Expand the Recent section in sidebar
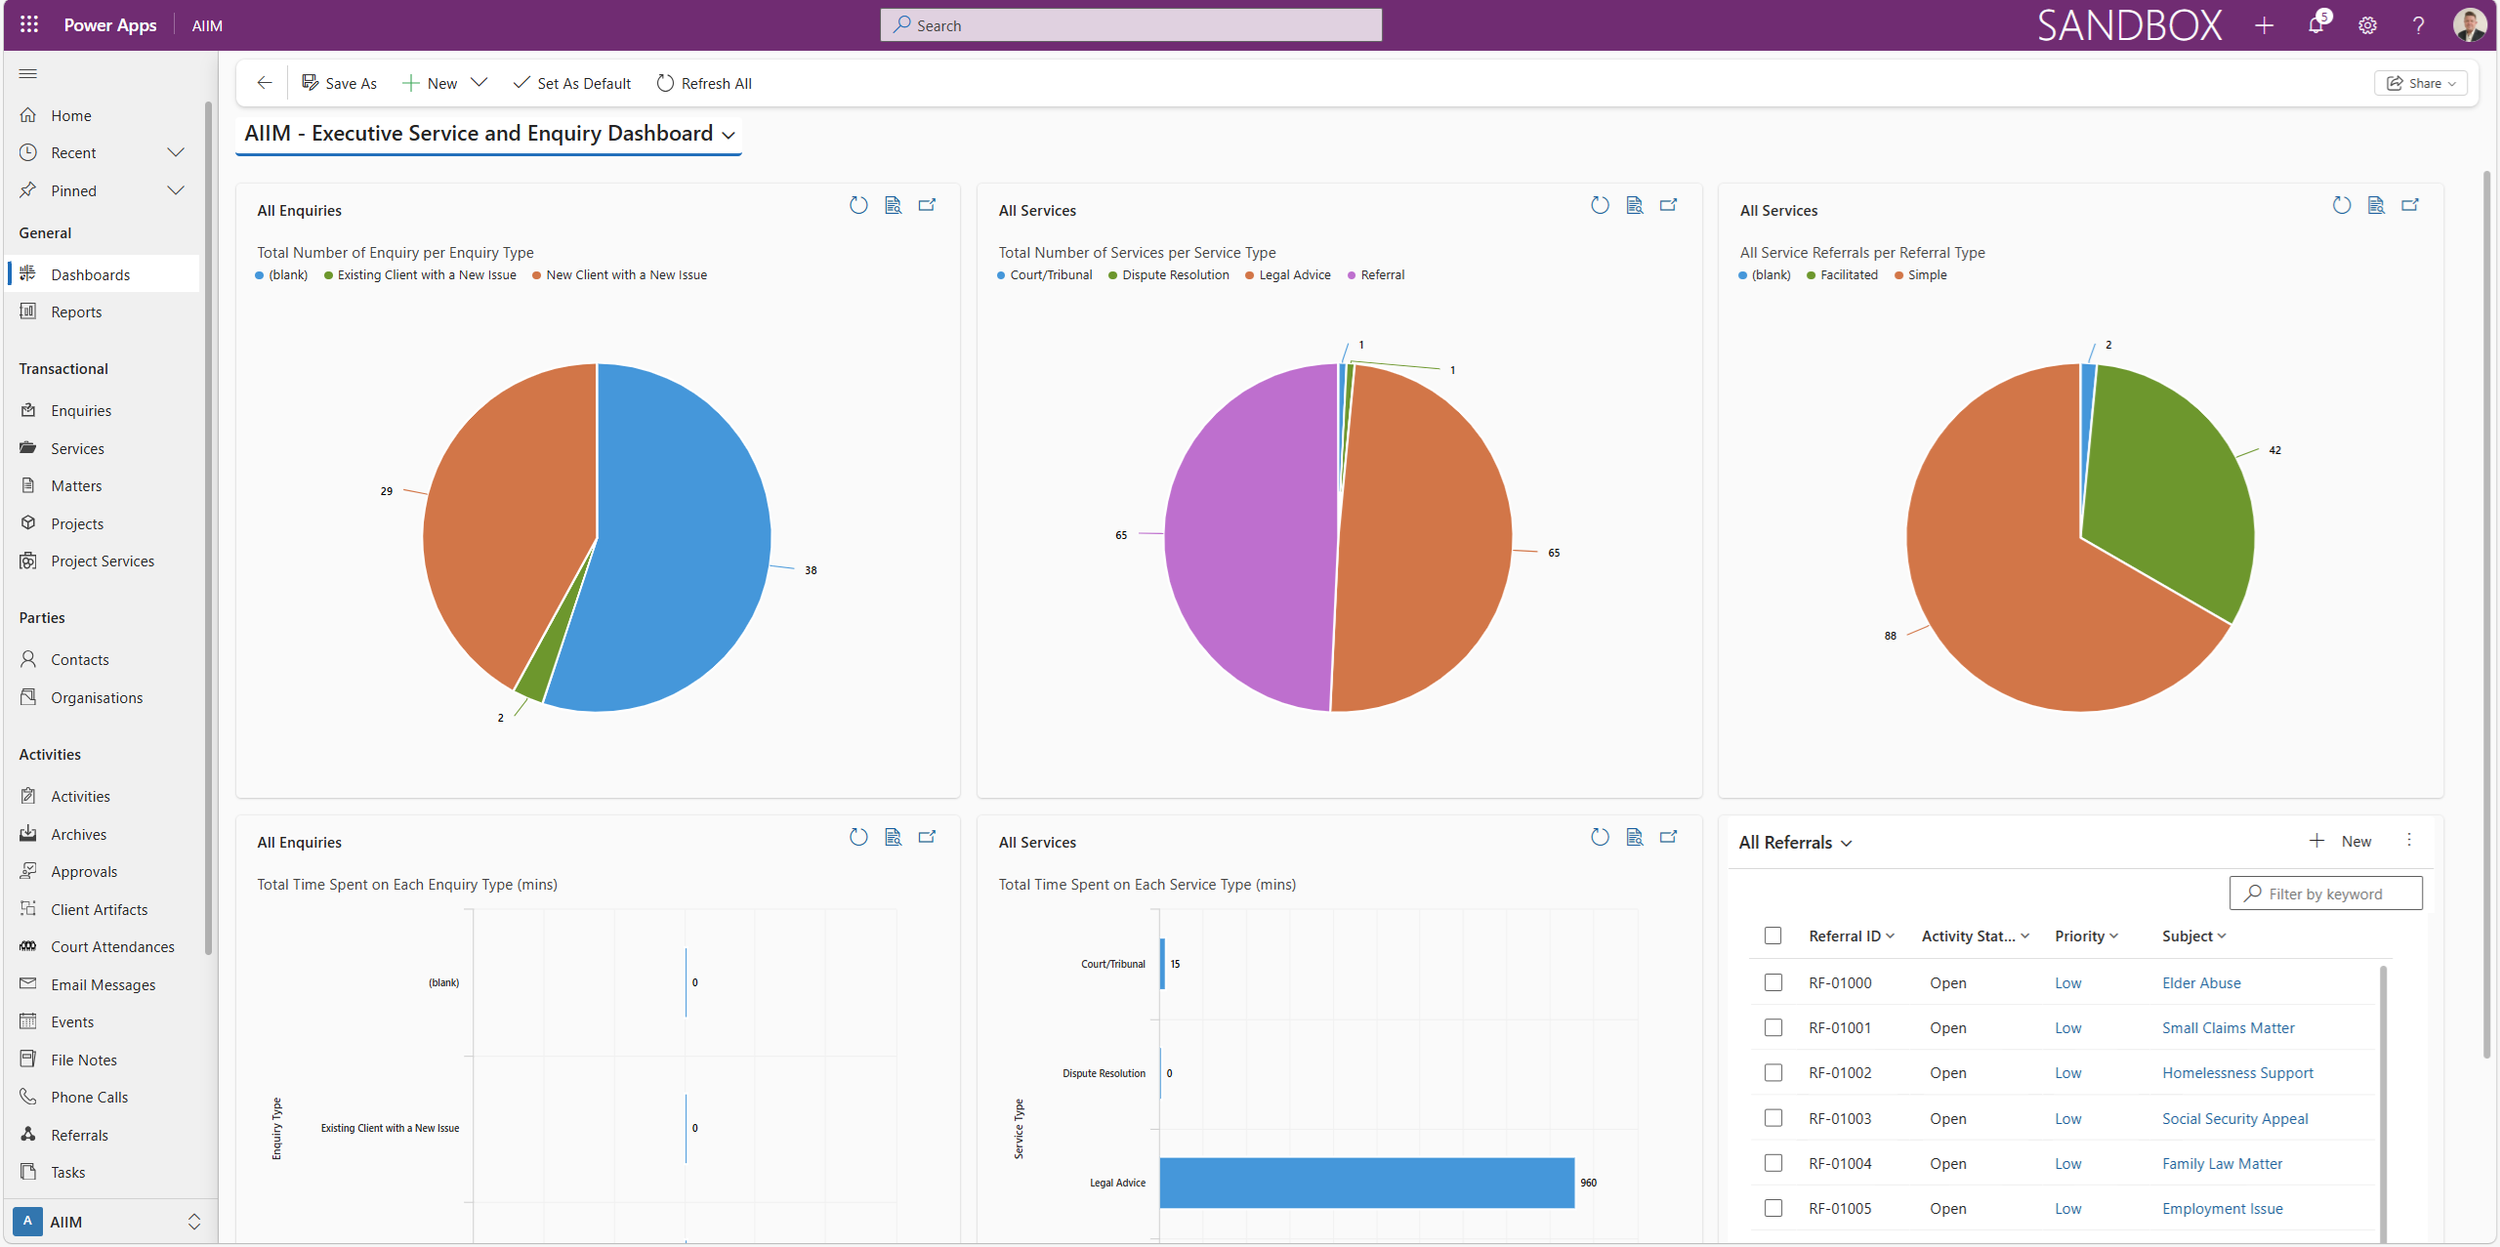This screenshot has width=2500, height=1247. 175,152
